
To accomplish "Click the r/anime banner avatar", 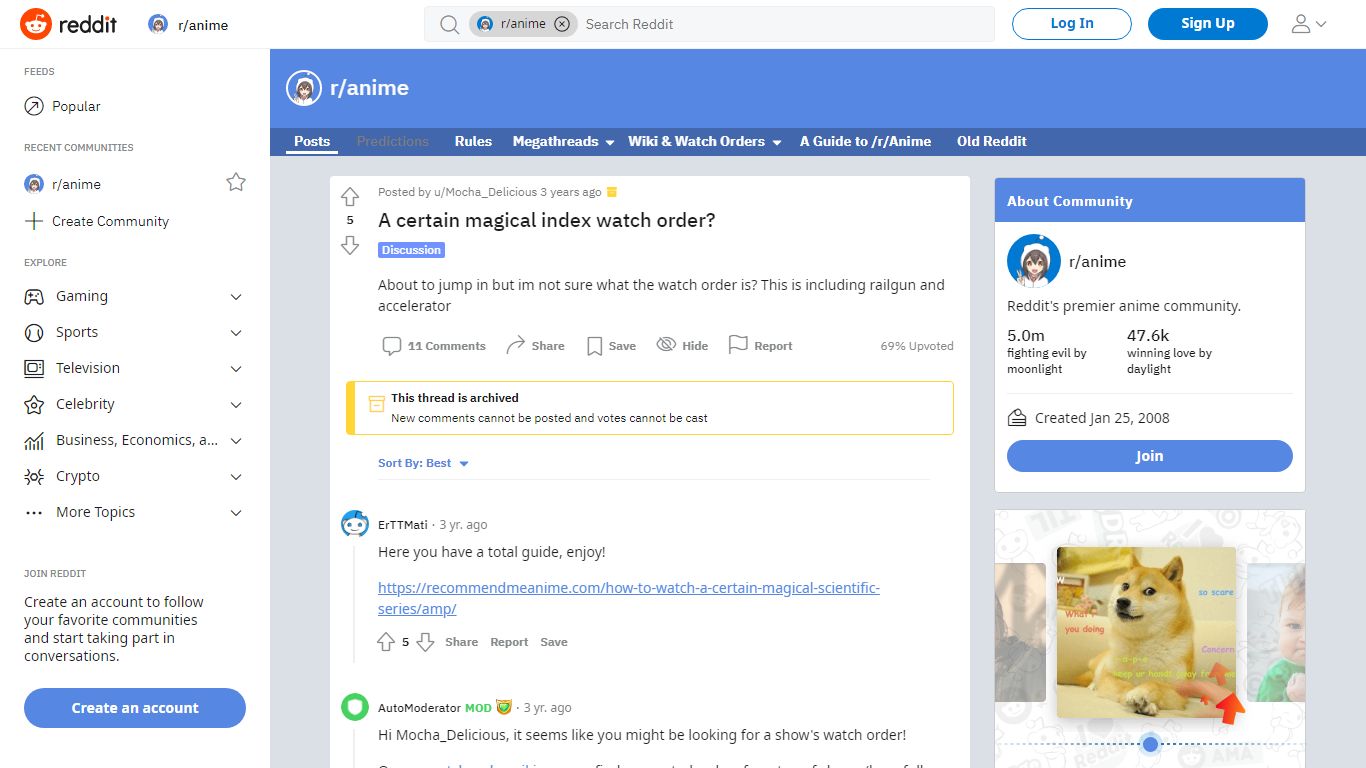I will (304, 88).
